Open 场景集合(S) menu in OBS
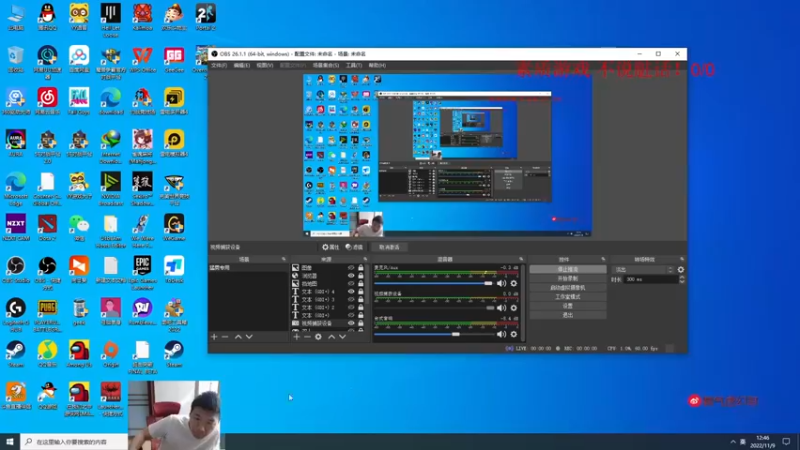The width and height of the screenshot is (800, 450). (326, 65)
